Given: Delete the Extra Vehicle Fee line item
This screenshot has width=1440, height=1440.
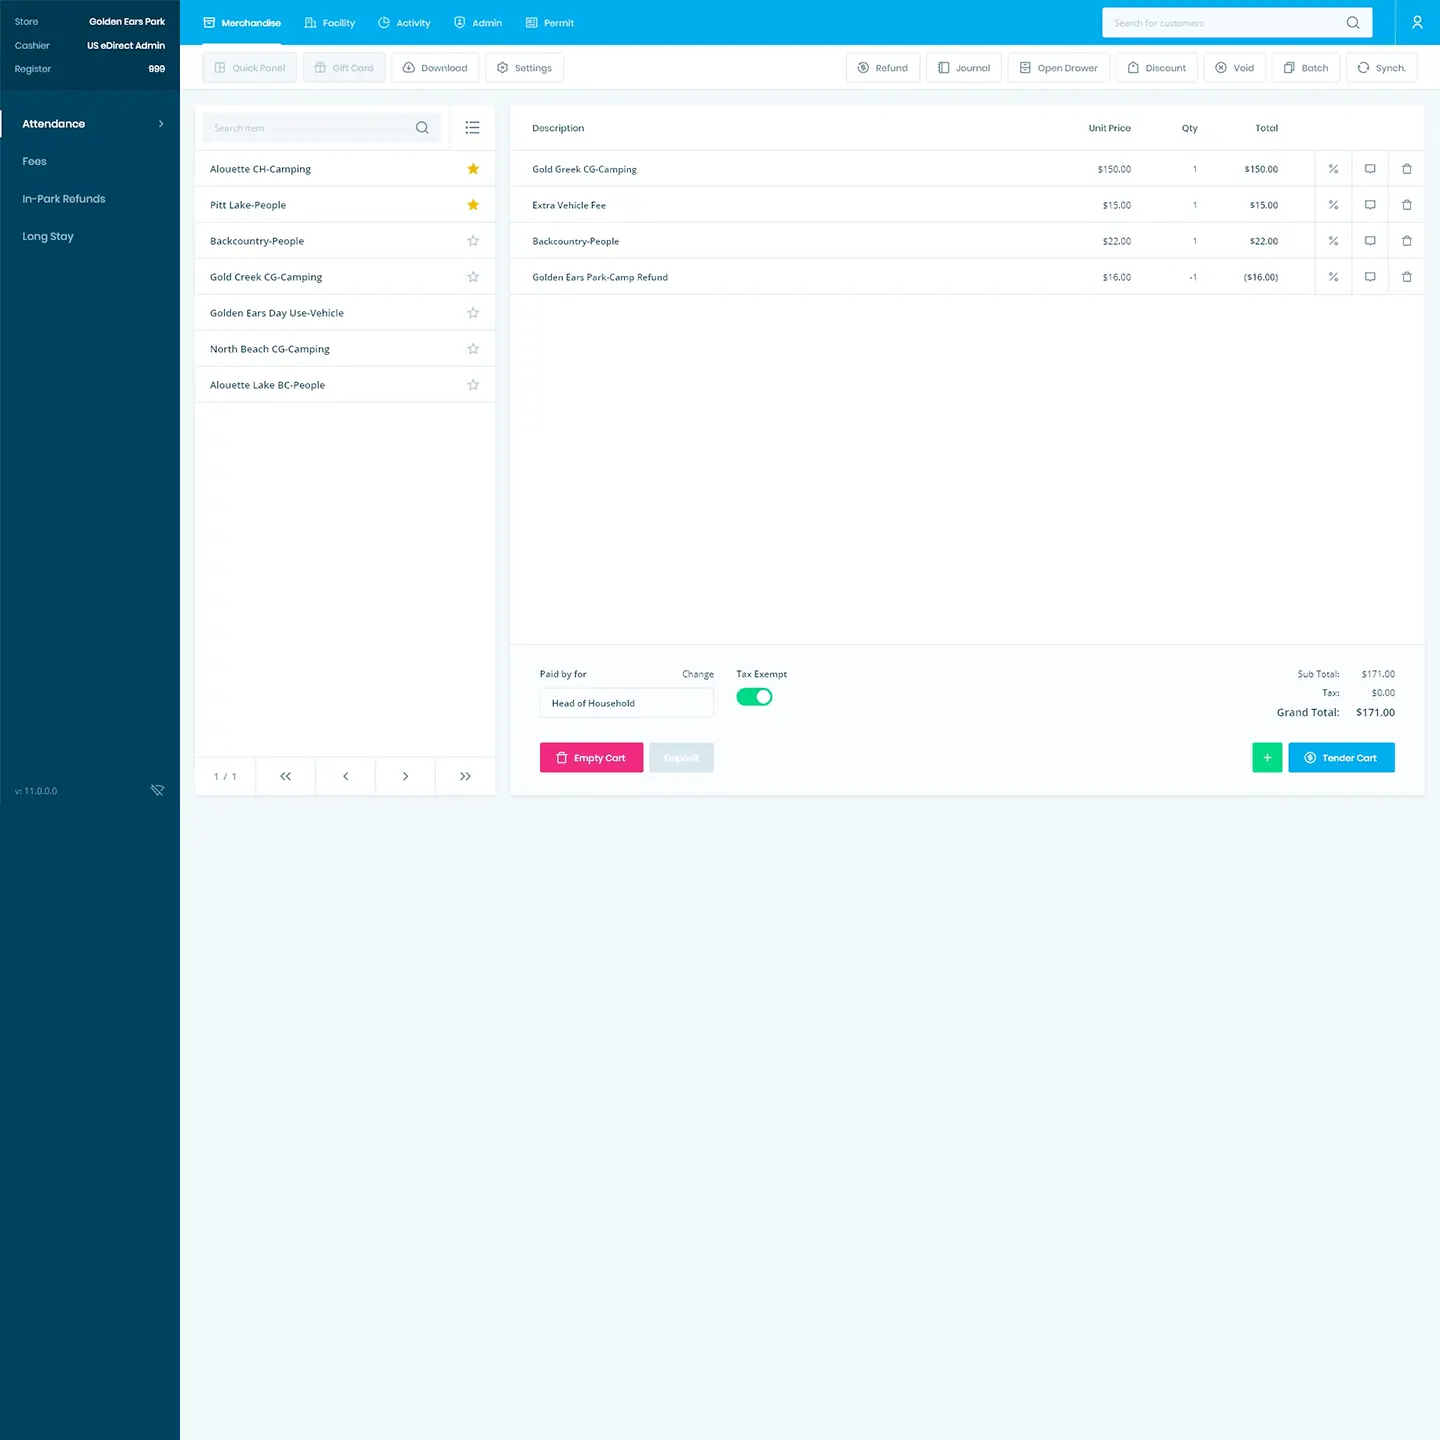Looking at the screenshot, I should tap(1406, 205).
